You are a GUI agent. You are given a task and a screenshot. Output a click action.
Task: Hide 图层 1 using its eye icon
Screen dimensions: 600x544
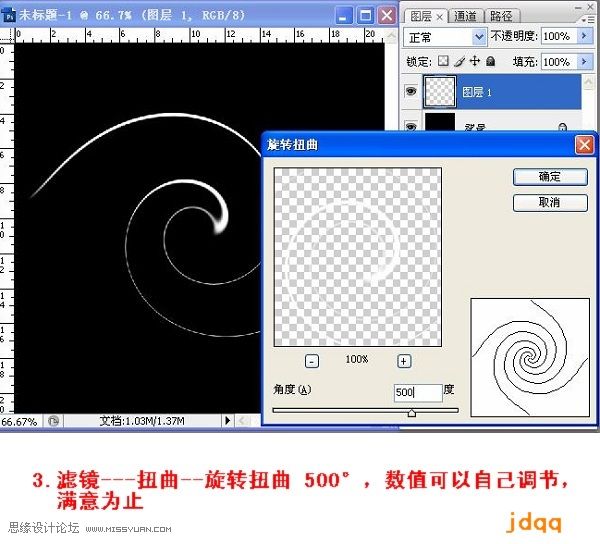coord(411,91)
